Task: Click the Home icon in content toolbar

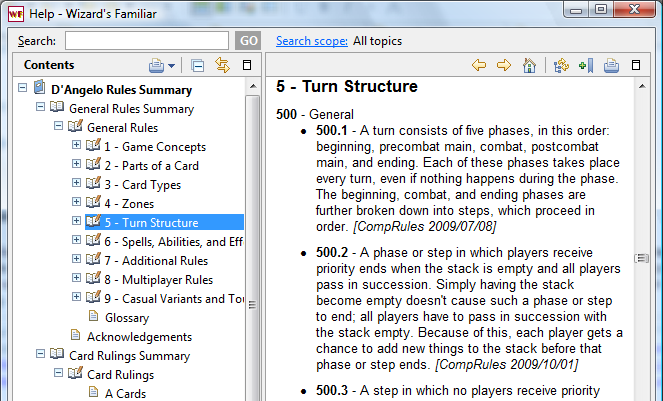Action: 529,65
